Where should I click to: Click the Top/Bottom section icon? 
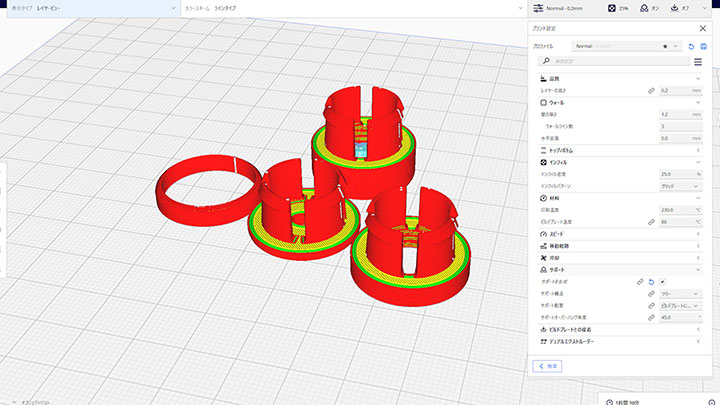[x=544, y=150]
